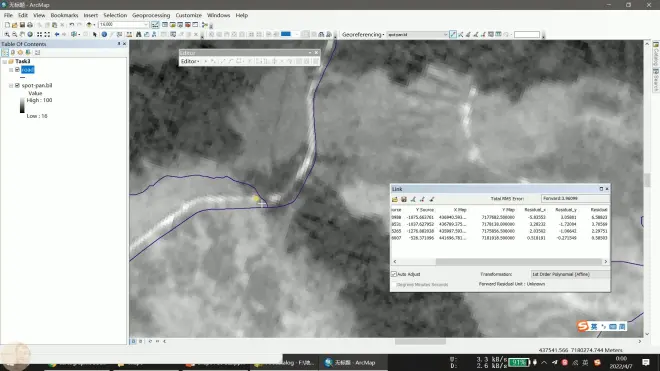Close the Table Of Contents panel
This screenshot has width=660, height=371.
[x=124, y=44]
